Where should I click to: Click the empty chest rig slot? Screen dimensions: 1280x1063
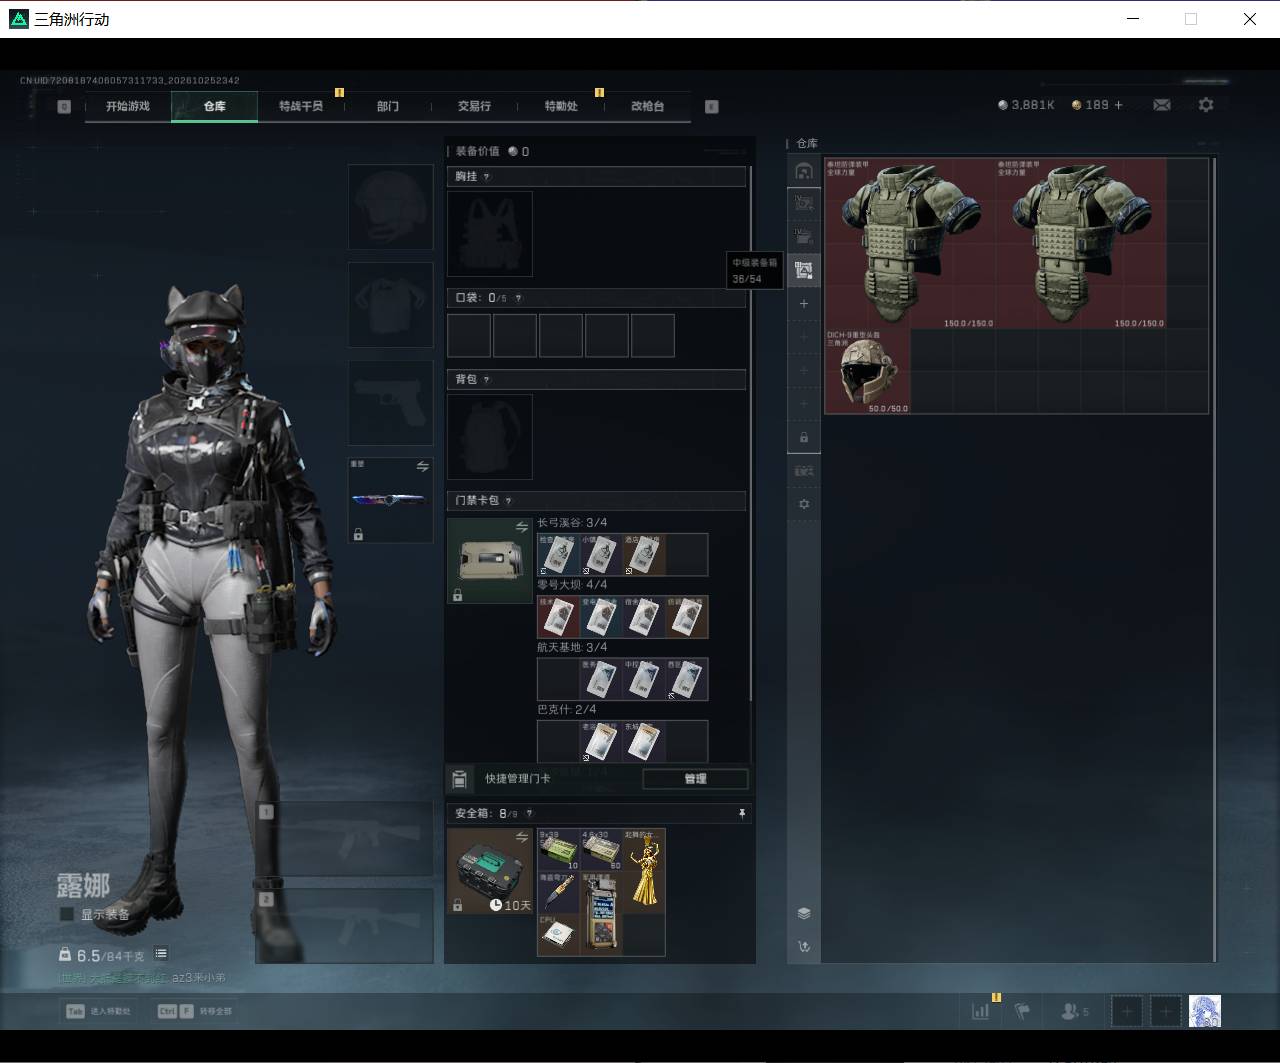point(490,234)
